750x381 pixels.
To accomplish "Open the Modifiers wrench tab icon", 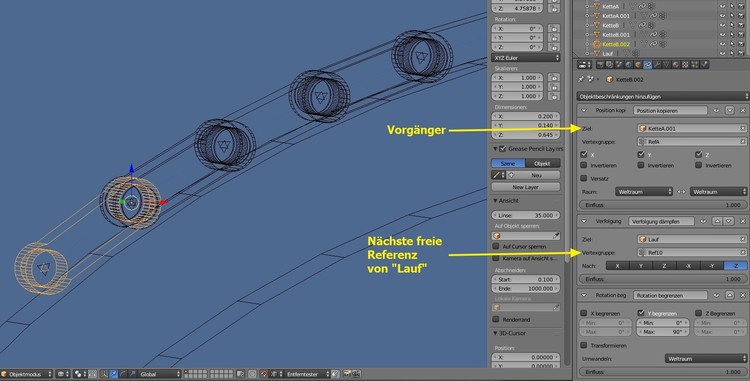I will click(x=657, y=65).
